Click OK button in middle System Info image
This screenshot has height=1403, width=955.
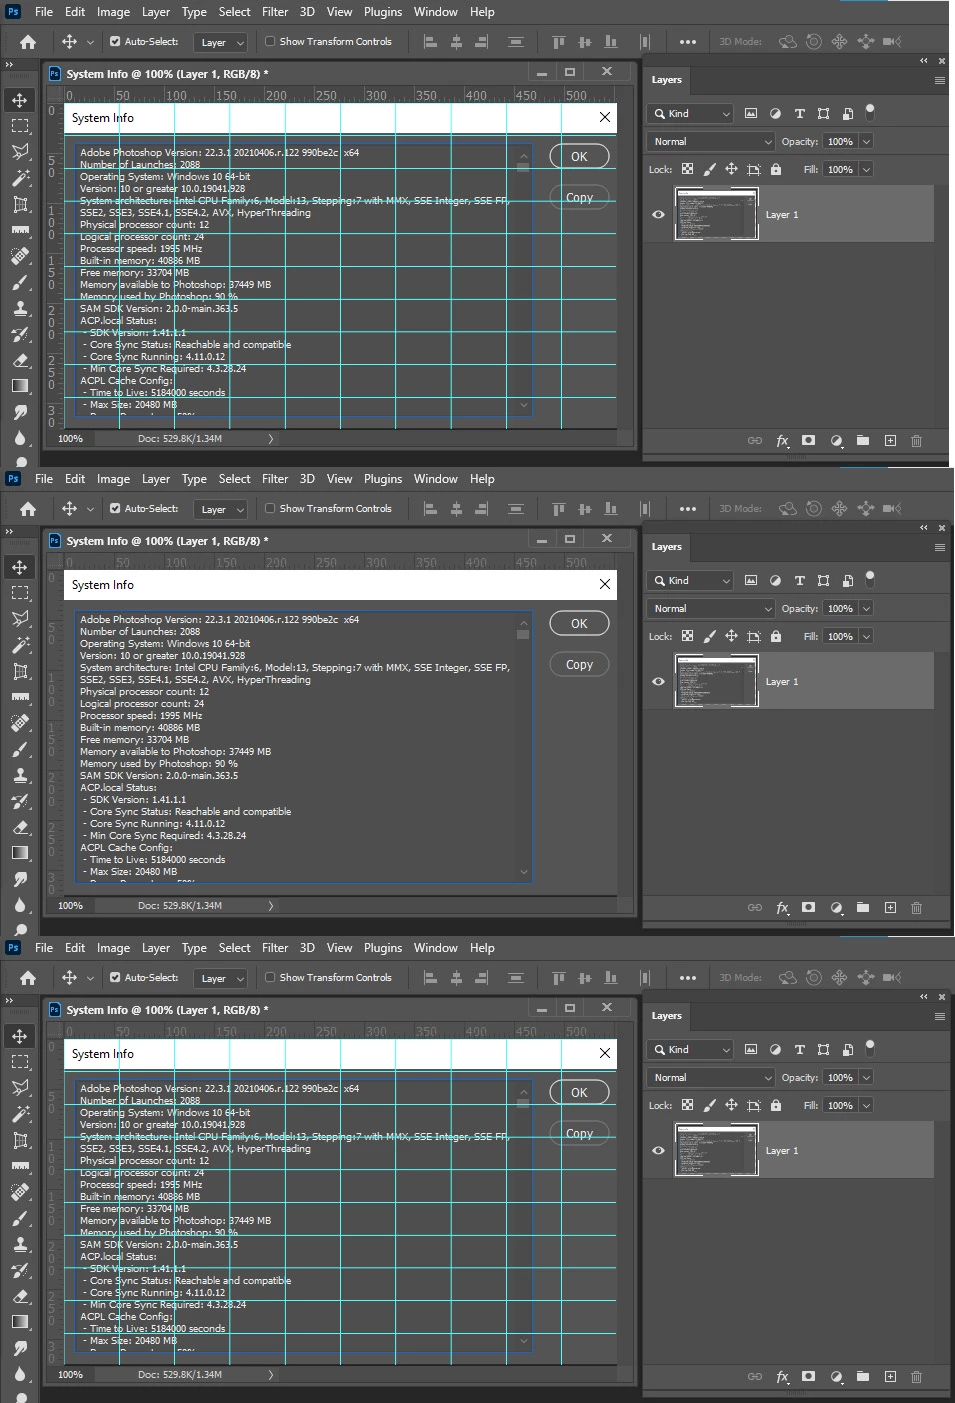[579, 623]
